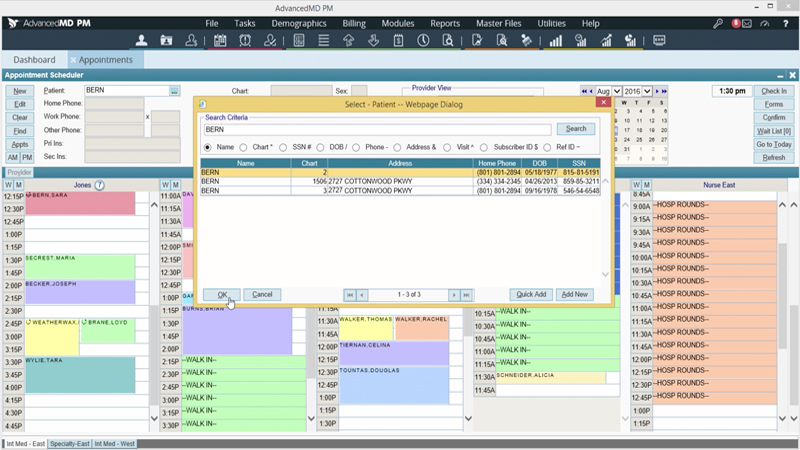
Task: Select the DOB search radio button
Action: pyautogui.click(x=320, y=147)
